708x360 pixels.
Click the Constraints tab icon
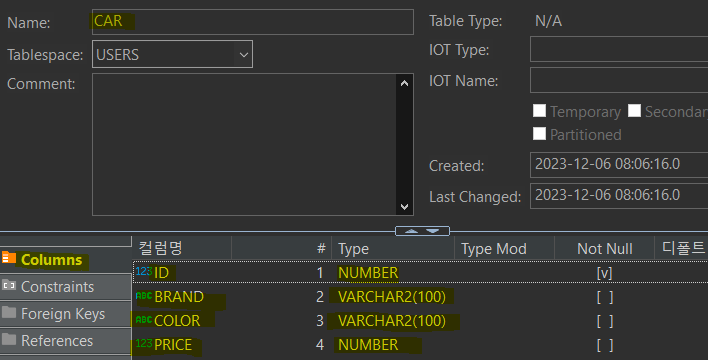[x=9, y=285]
